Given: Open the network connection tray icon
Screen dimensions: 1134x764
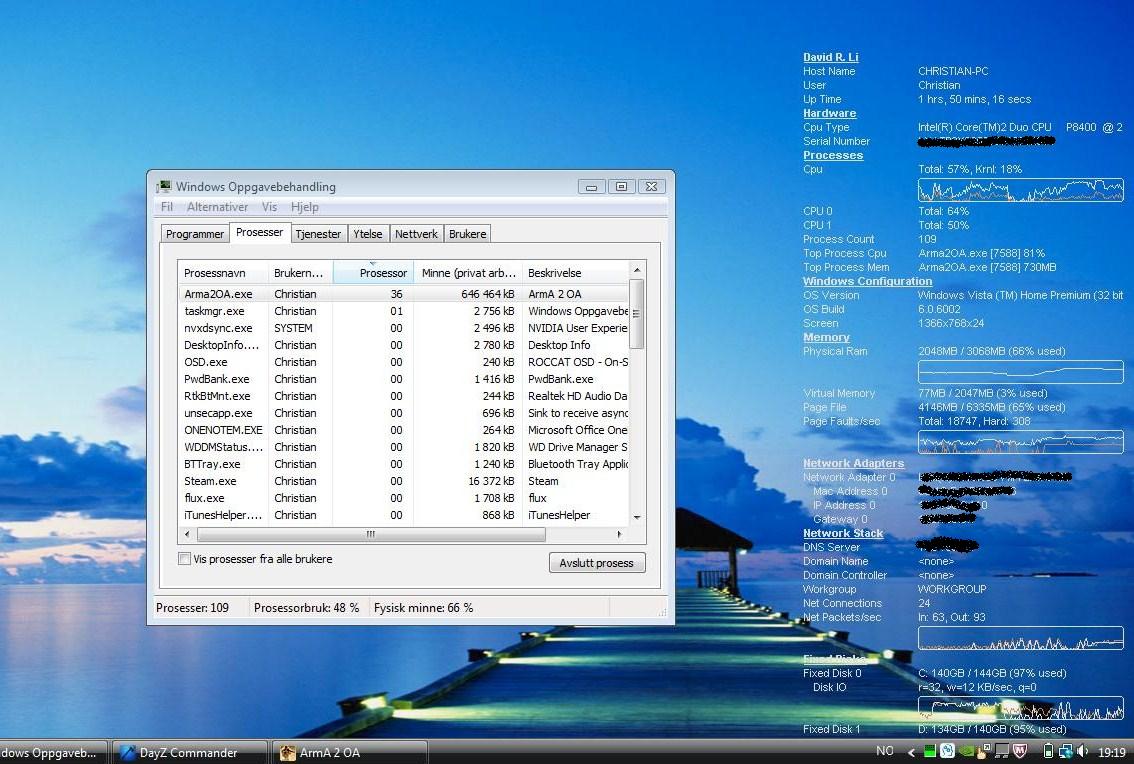Looking at the screenshot, I should [1066, 751].
